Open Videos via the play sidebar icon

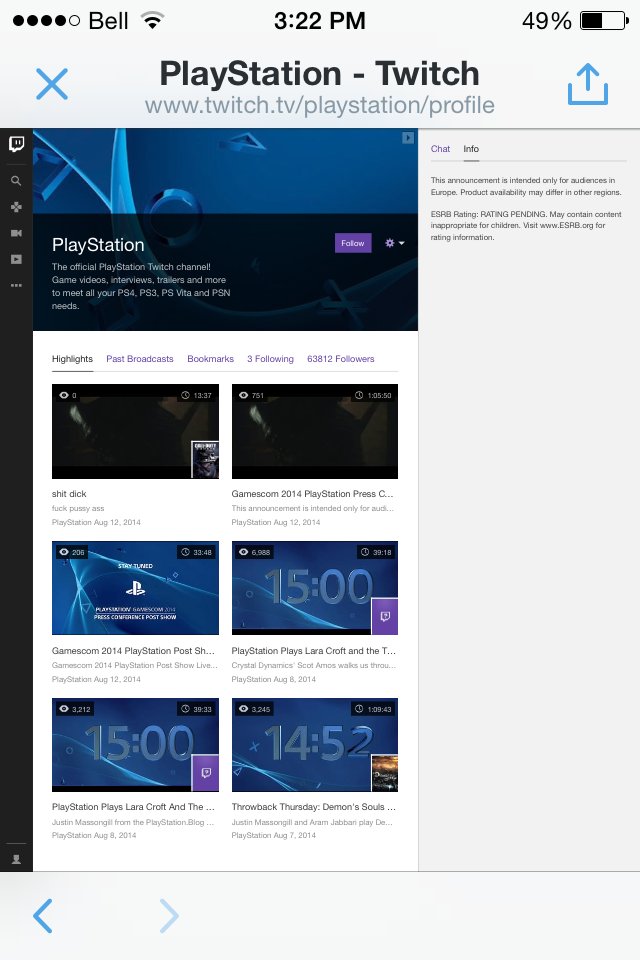16,259
